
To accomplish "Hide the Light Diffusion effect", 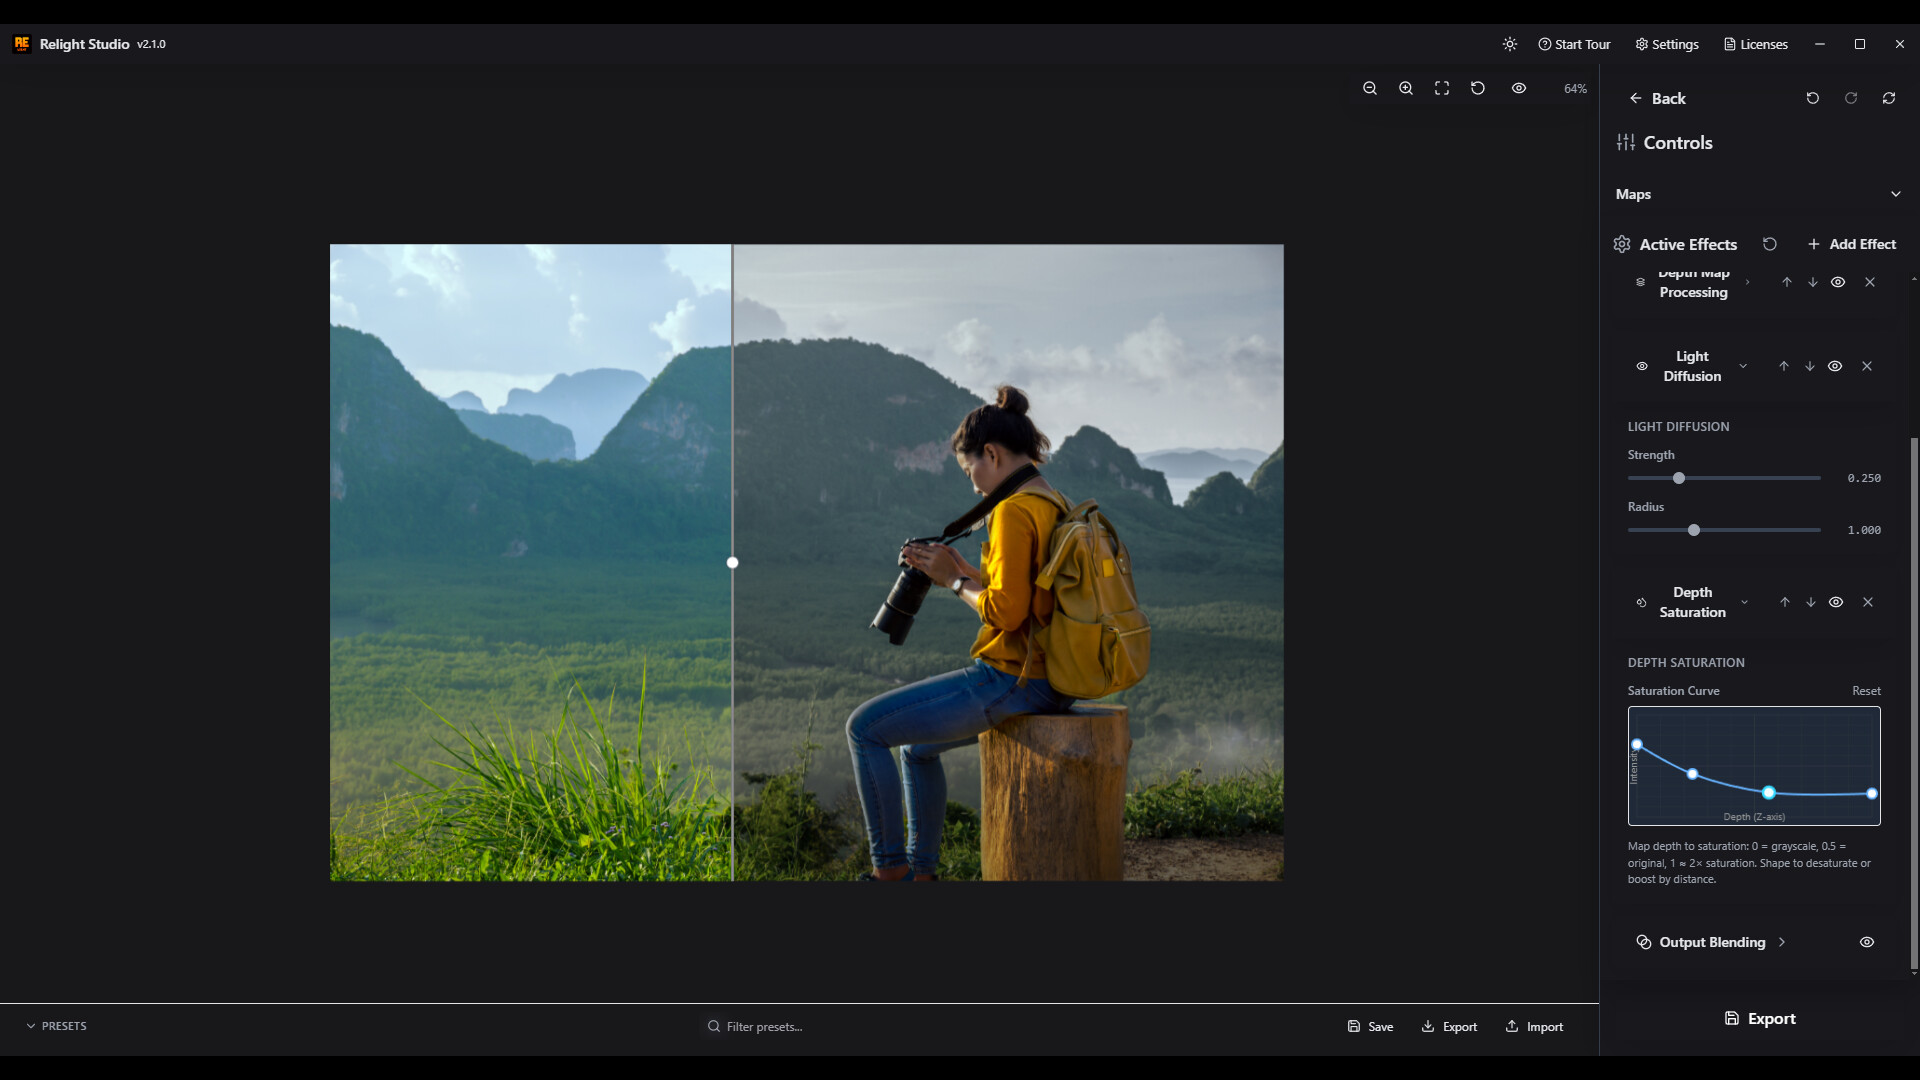I will 1836,365.
